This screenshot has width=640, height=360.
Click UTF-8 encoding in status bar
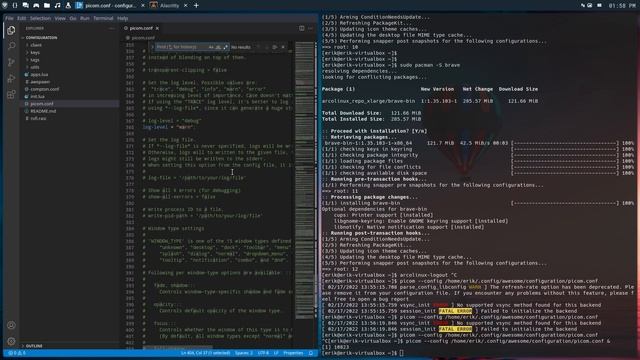coord(263,353)
